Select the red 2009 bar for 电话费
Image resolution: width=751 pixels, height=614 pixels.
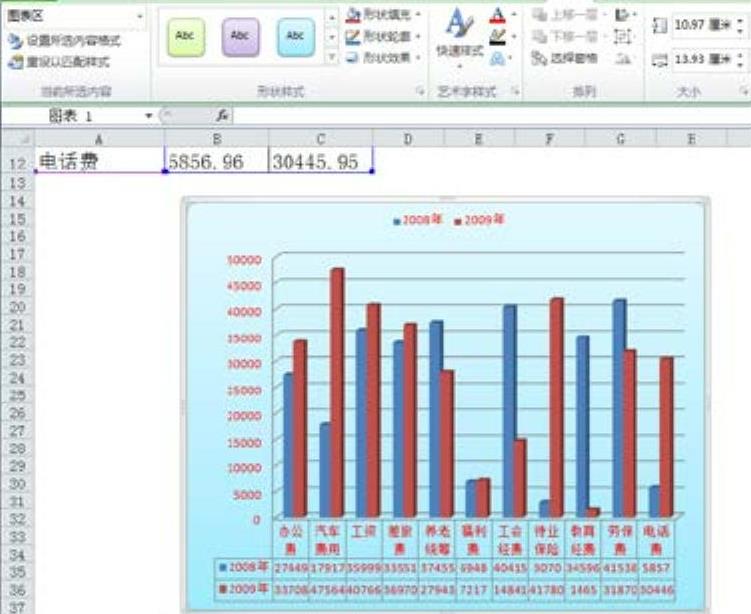pyautogui.click(x=667, y=437)
